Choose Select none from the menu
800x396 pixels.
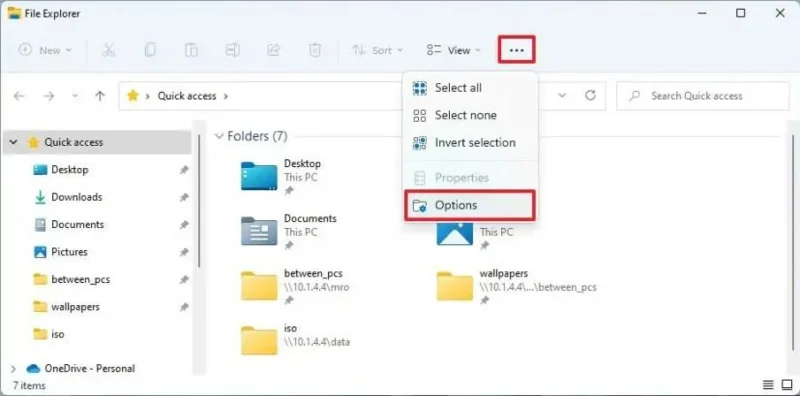tap(470, 115)
